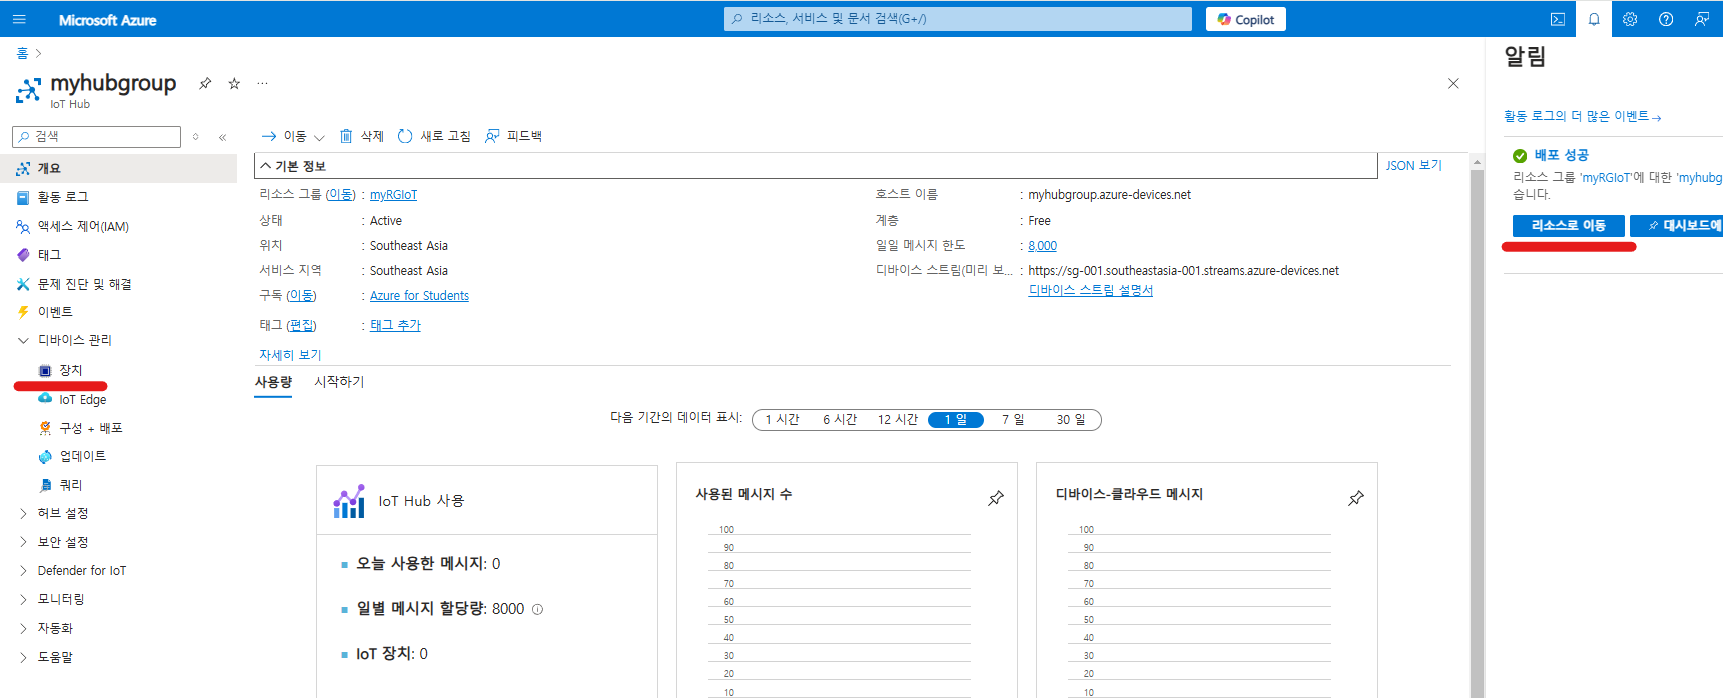Mark myhubgroup as favorite with the star
The height and width of the screenshot is (698, 1723).
tap(234, 84)
